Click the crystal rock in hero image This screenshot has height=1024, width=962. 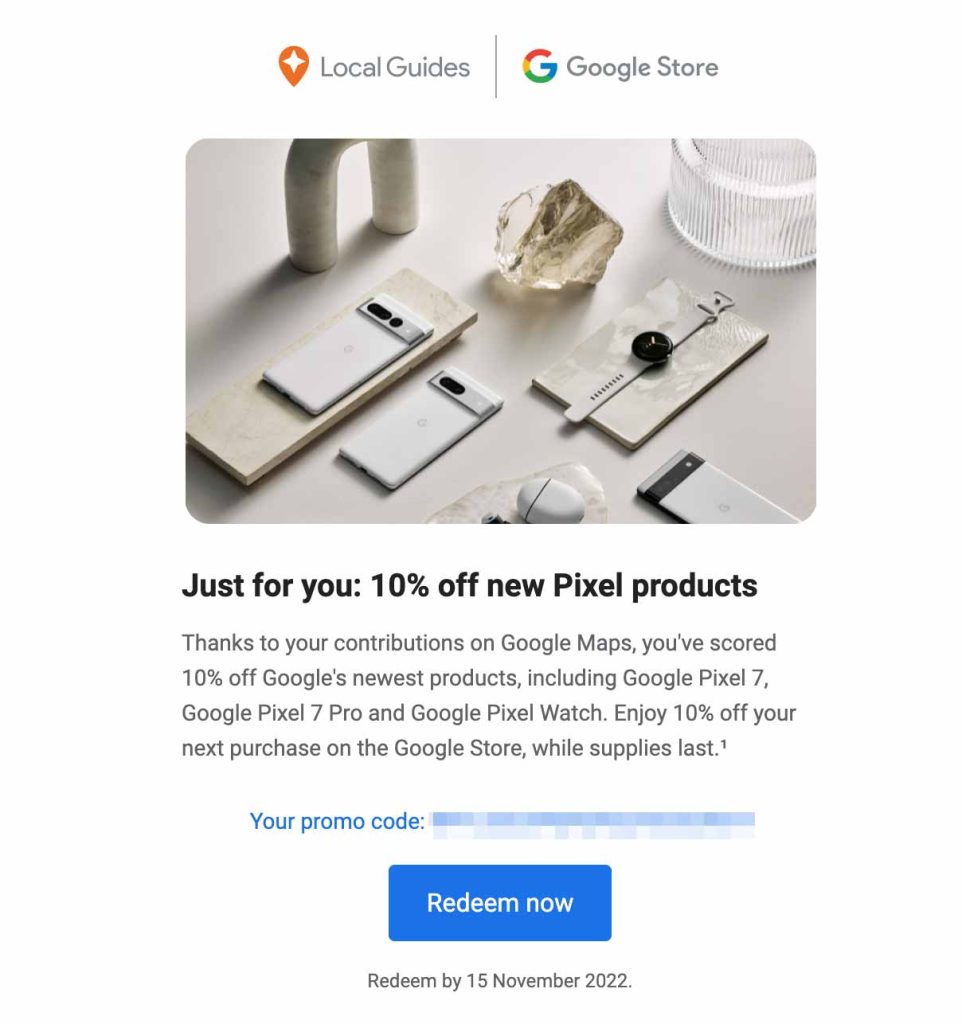pyautogui.click(x=557, y=234)
